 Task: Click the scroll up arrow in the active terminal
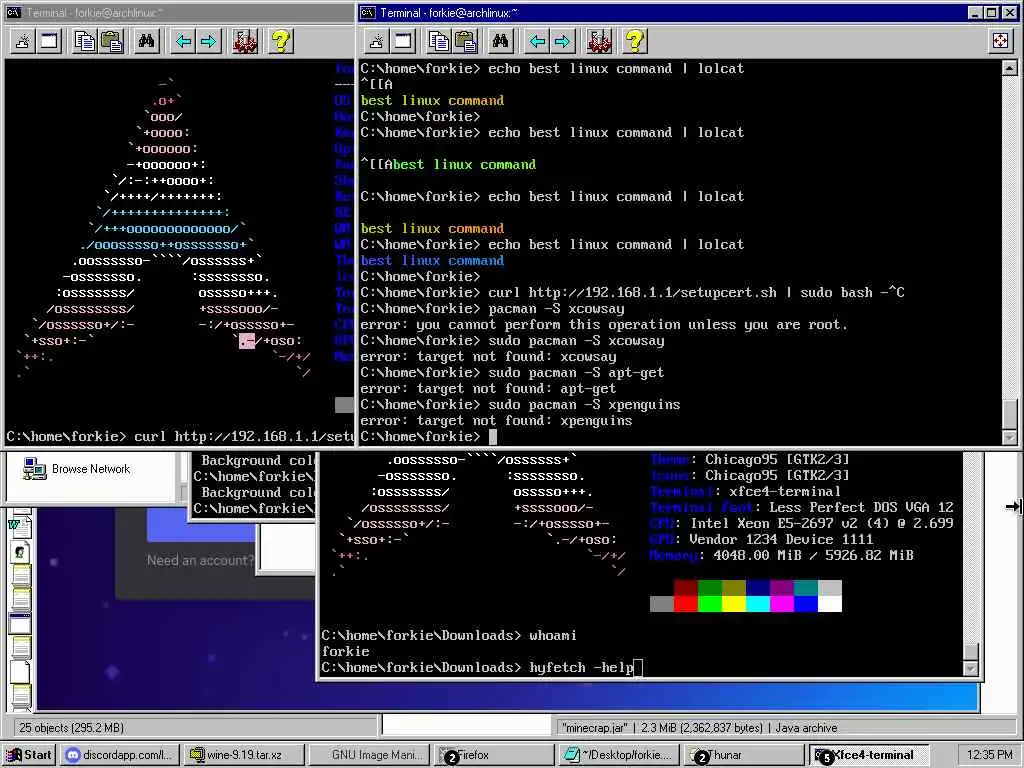coord(1009,67)
